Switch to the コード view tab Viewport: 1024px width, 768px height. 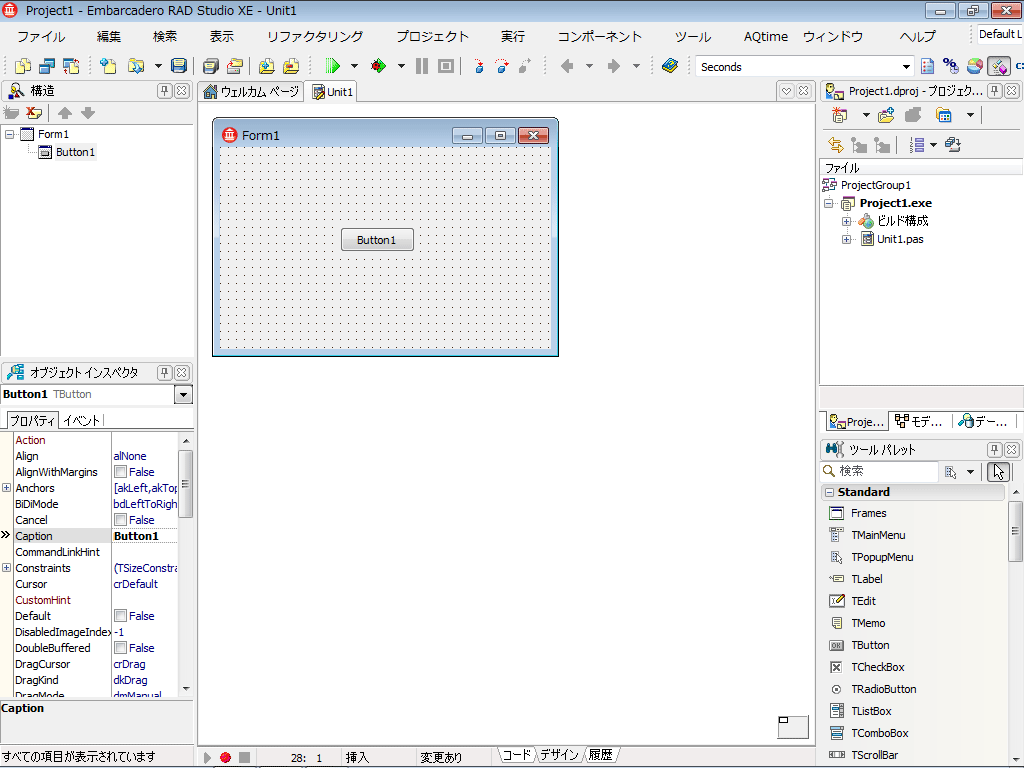[x=517, y=755]
